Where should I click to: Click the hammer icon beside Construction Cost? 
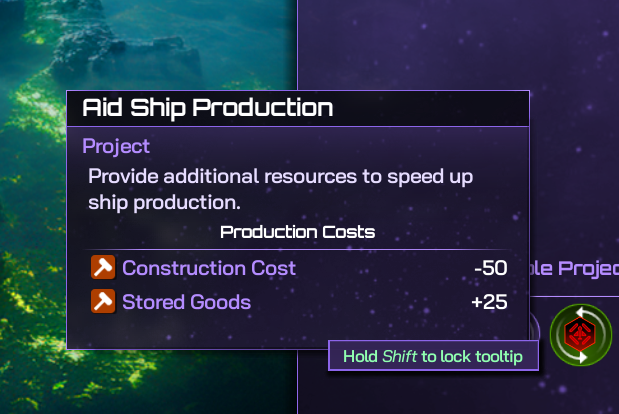tap(103, 268)
